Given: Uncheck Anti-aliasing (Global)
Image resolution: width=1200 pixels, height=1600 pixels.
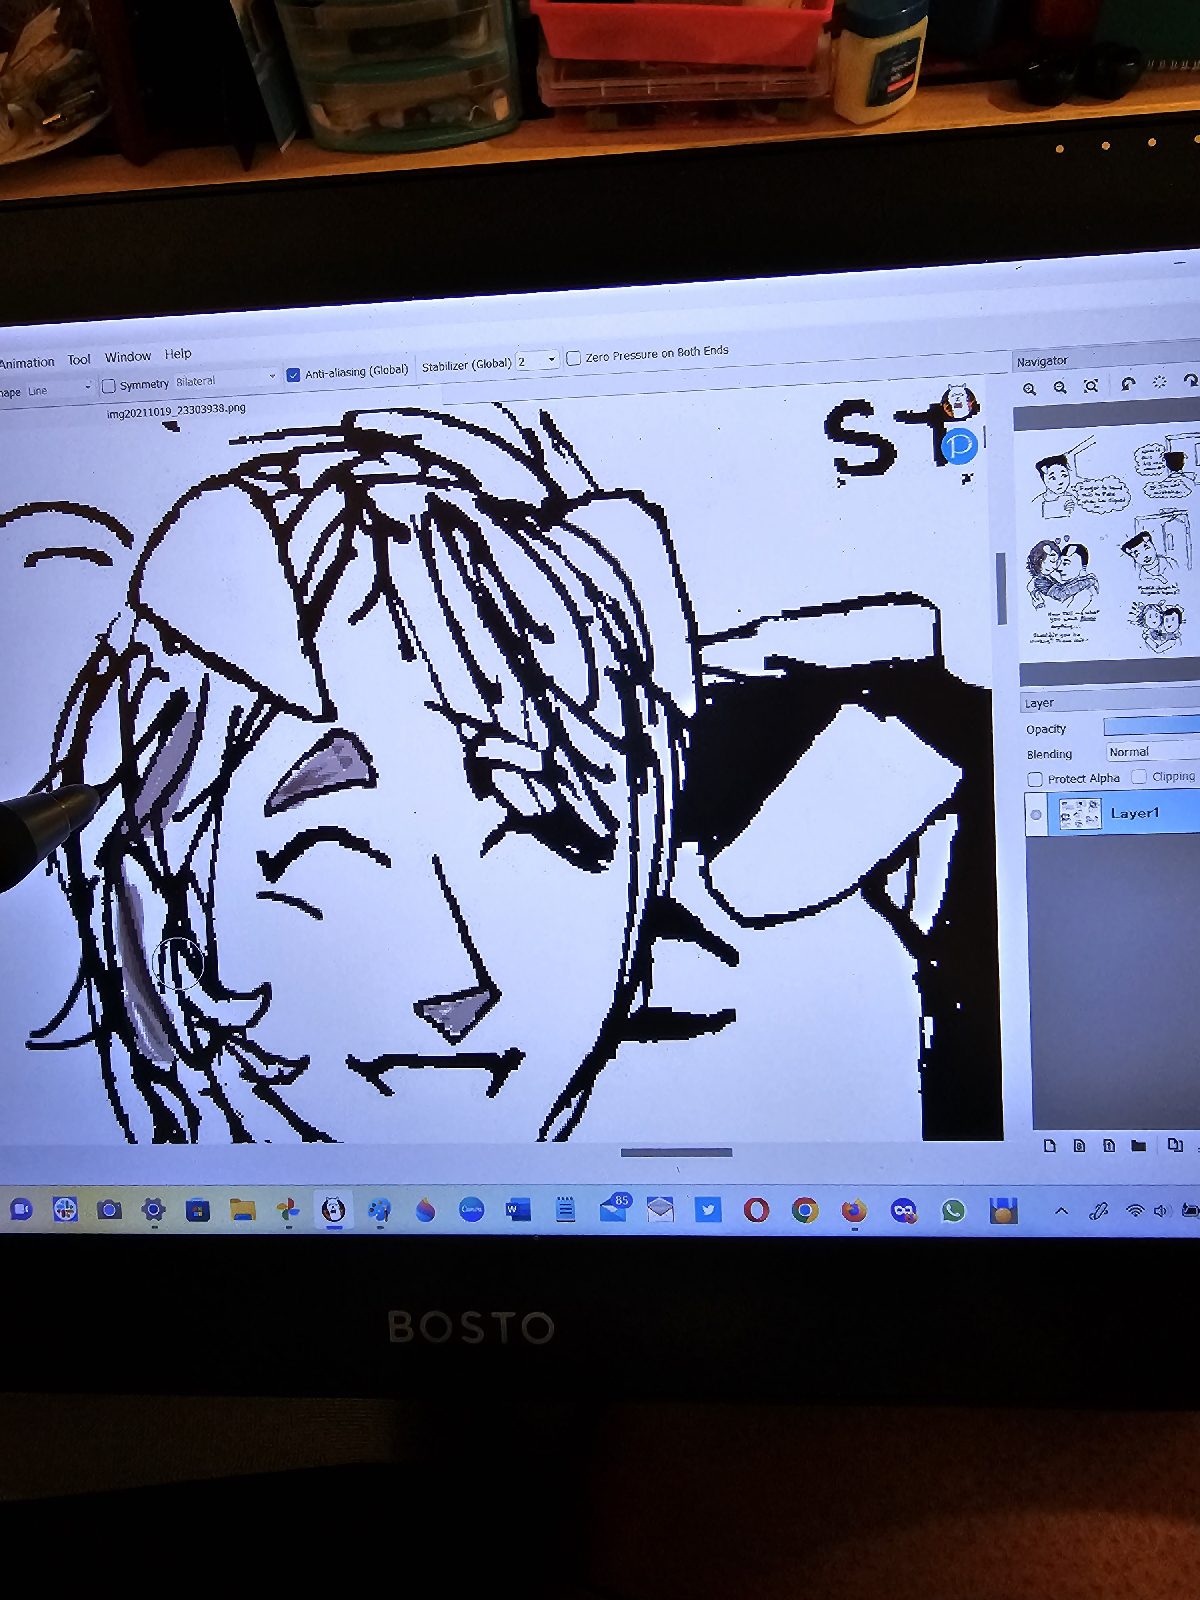Looking at the screenshot, I should [x=293, y=375].
